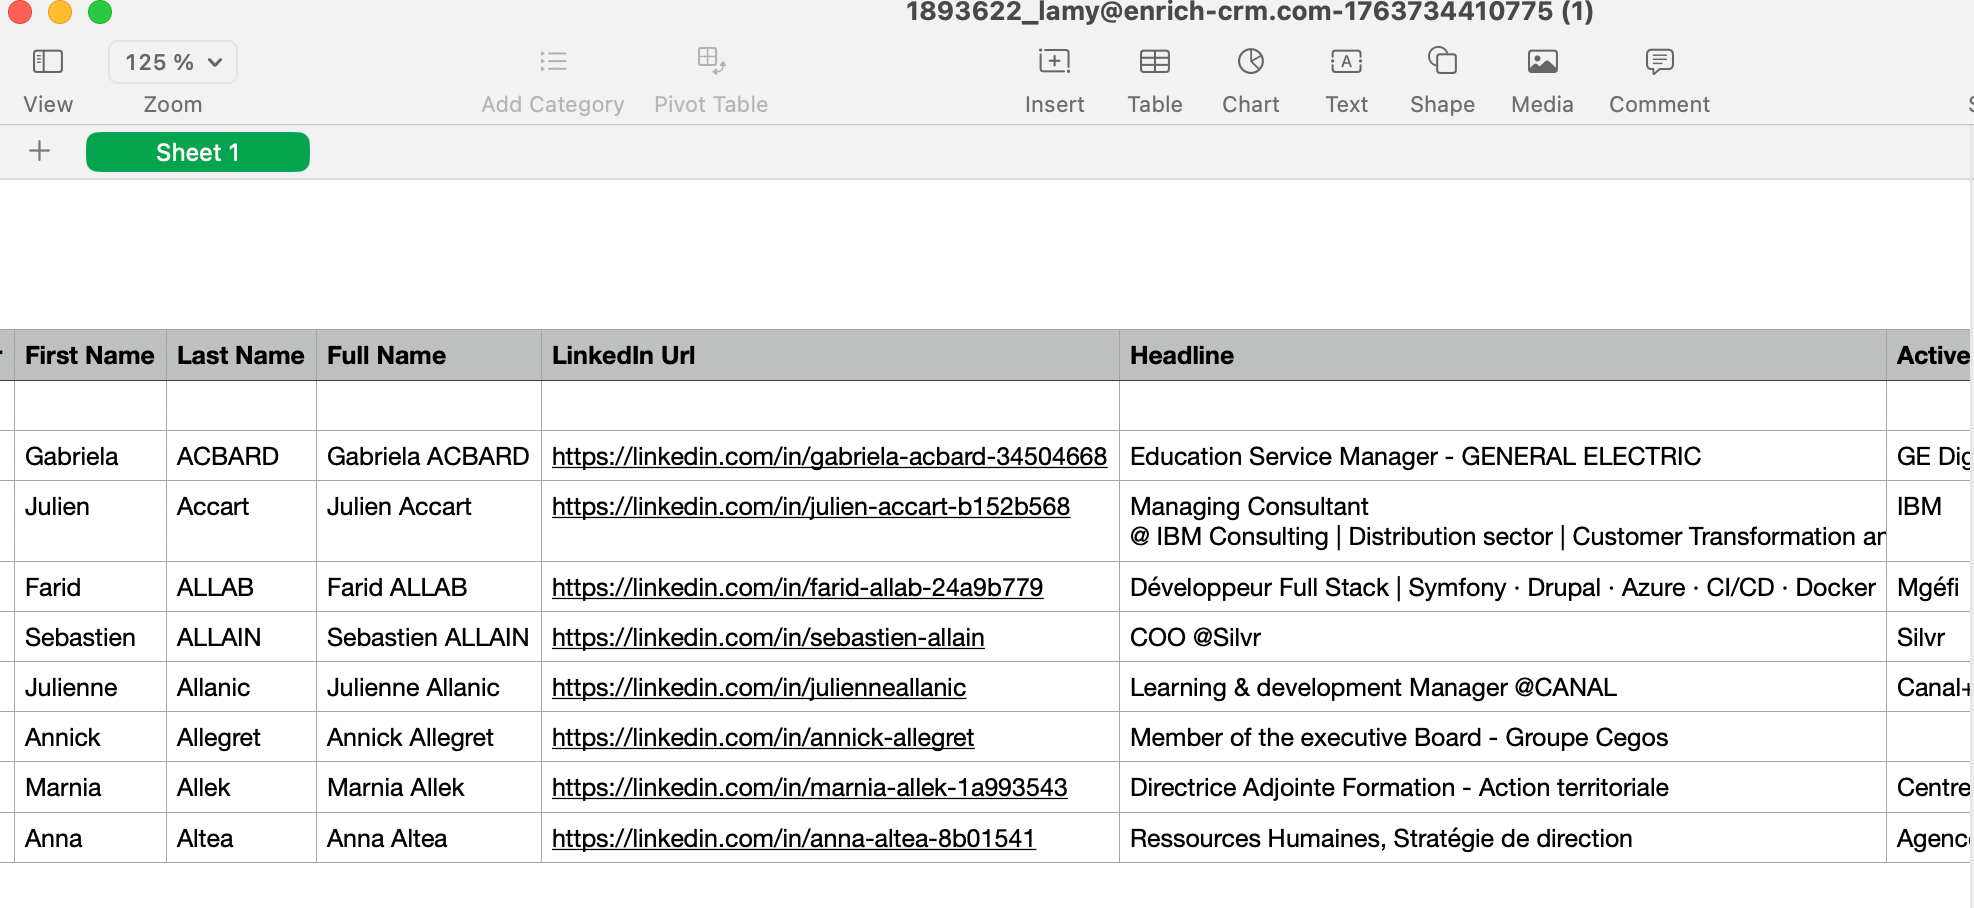This screenshot has height=908, width=1974.
Task: Open Sebastien Allain's LinkedIn profile link
Action: point(767,637)
